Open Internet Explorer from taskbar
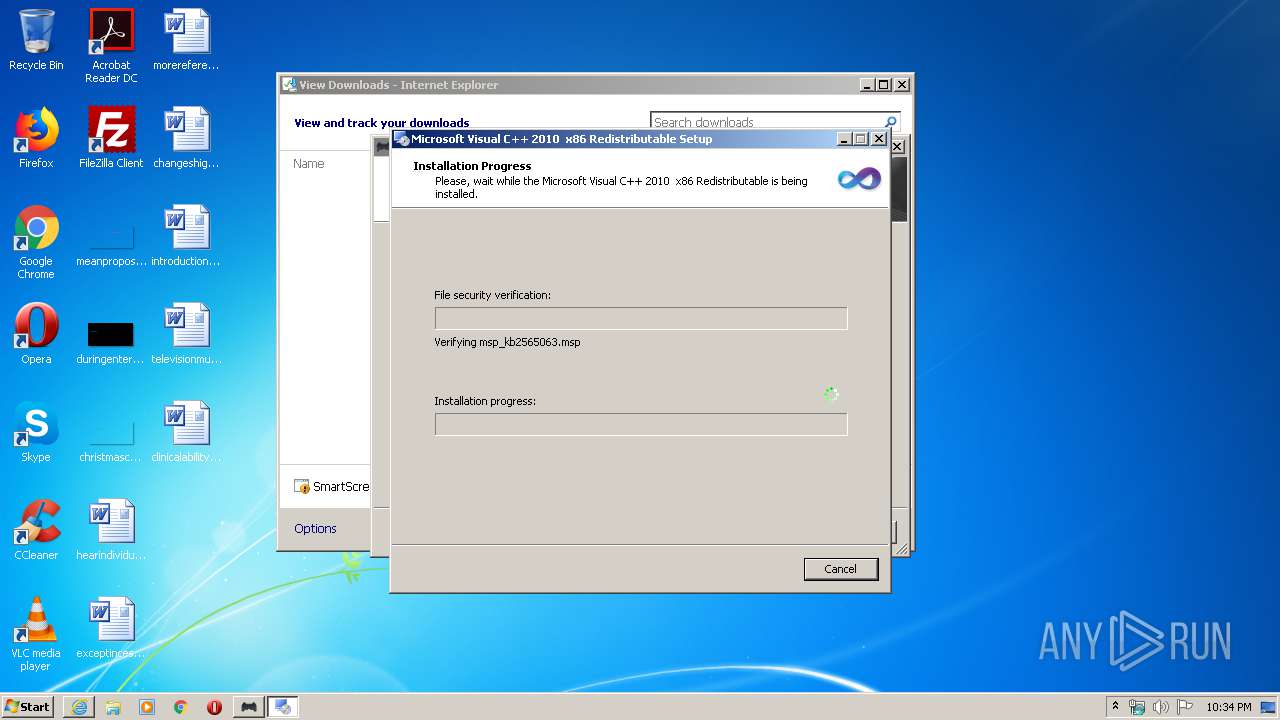The width and height of the screenshot is (1280, 720). (79, 707)
